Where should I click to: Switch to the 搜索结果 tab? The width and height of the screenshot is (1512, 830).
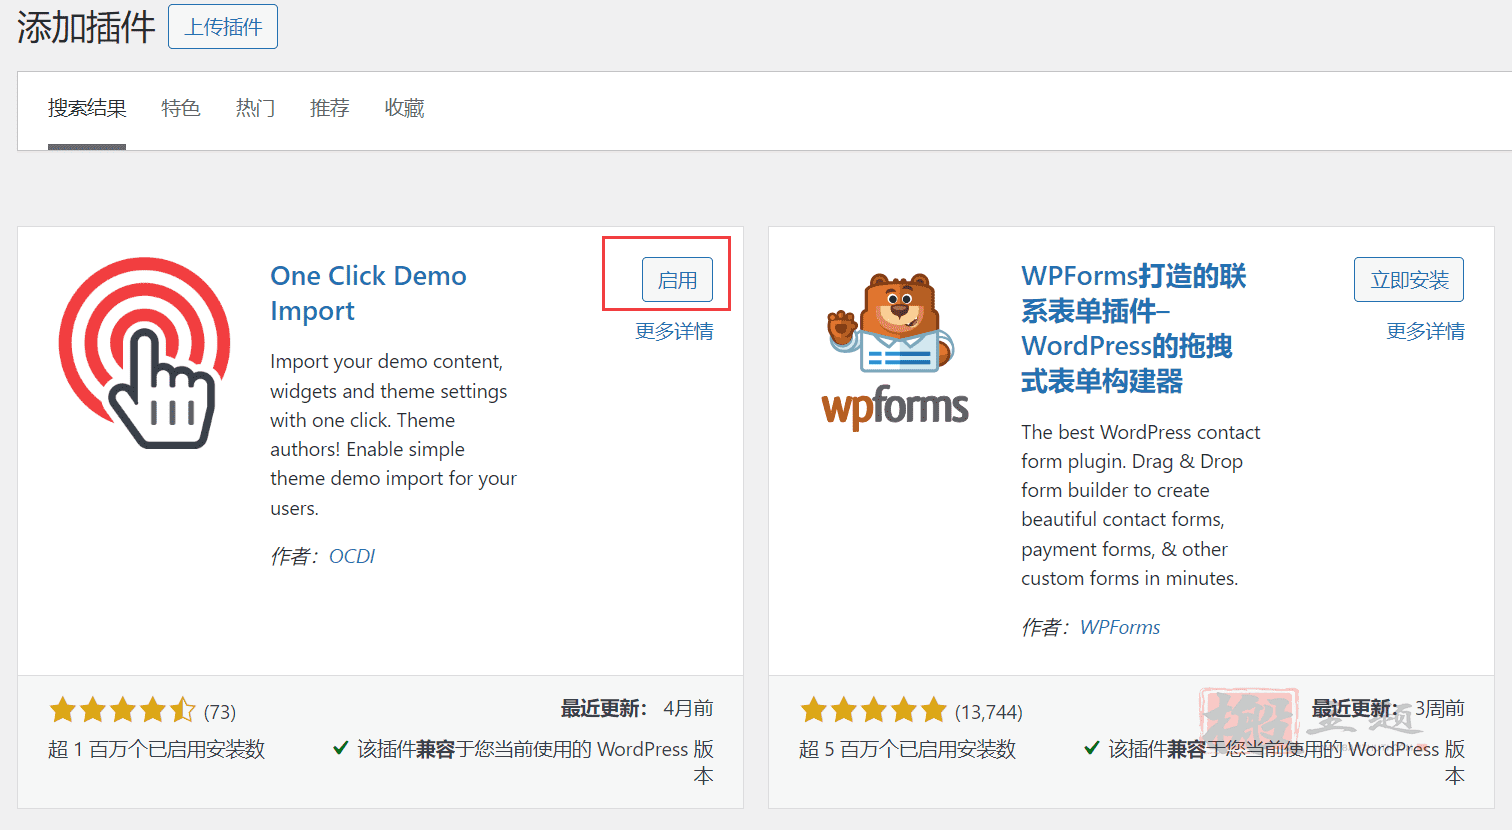pos(87,108)
